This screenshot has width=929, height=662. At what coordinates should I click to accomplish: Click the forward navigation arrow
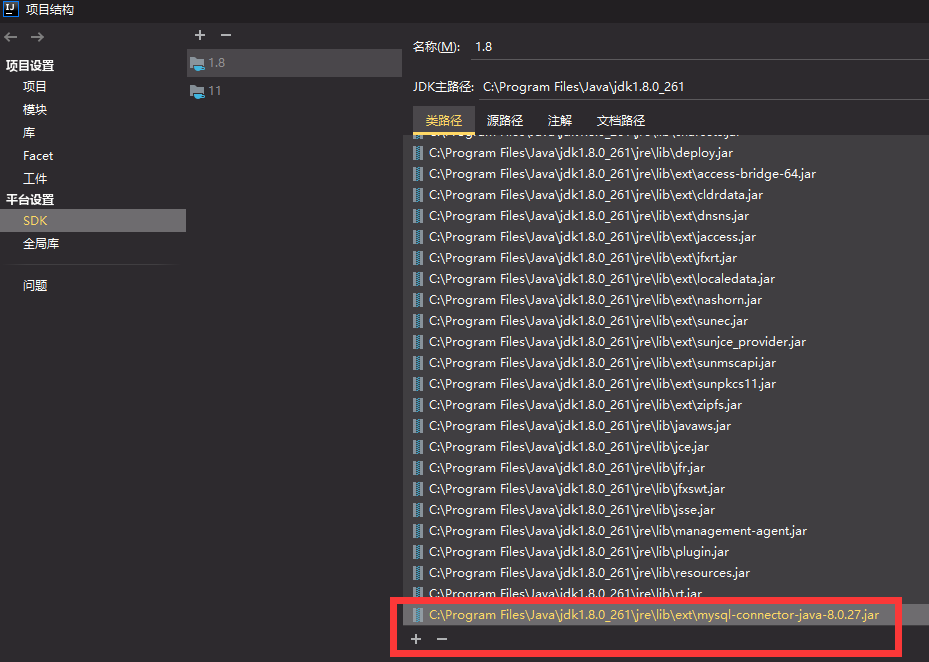click(x=37, y=37)
